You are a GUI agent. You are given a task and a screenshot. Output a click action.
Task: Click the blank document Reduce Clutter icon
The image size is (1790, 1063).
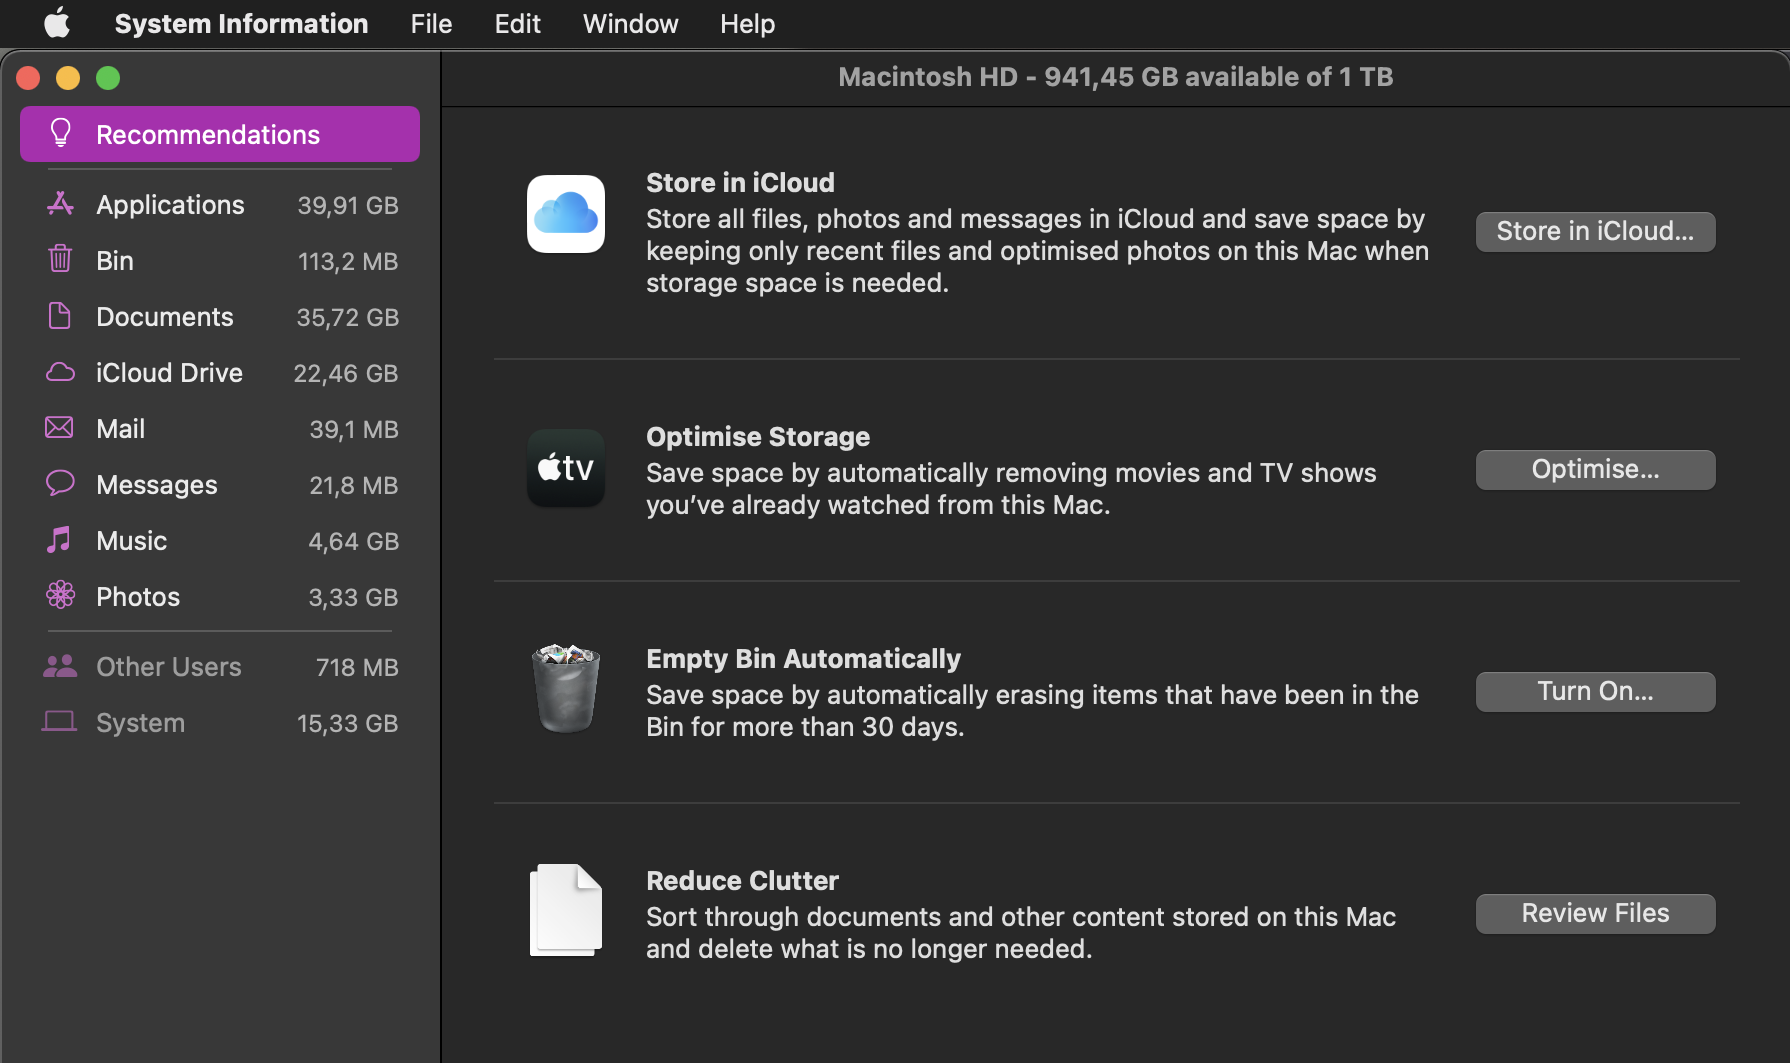566,910
